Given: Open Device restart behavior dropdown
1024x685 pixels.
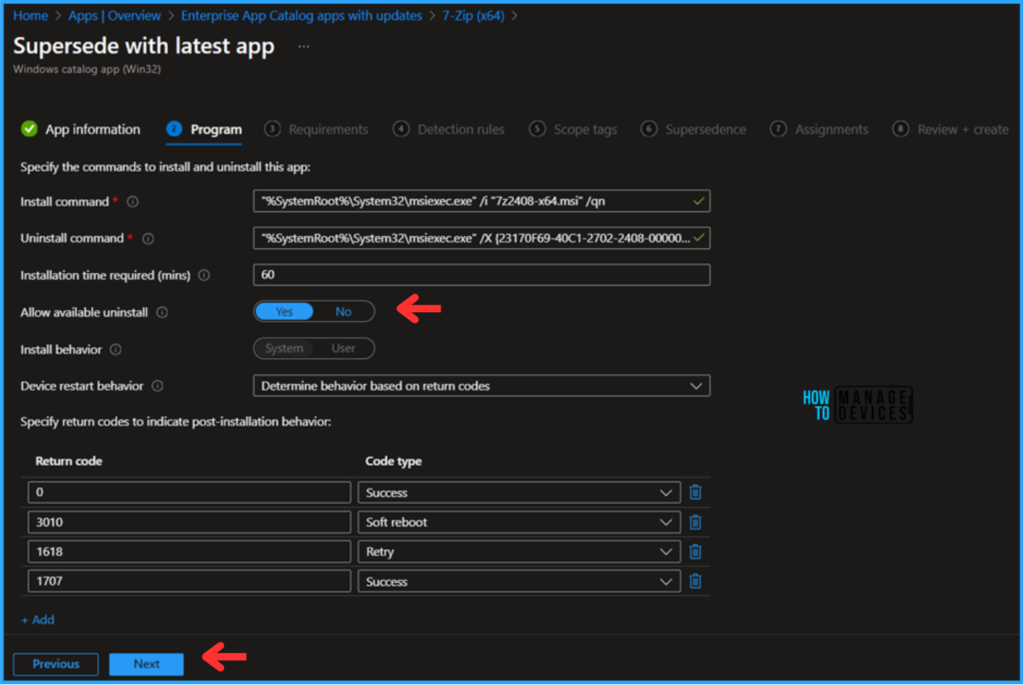Looking at the screenshot, I should click(x=481, y=386).
